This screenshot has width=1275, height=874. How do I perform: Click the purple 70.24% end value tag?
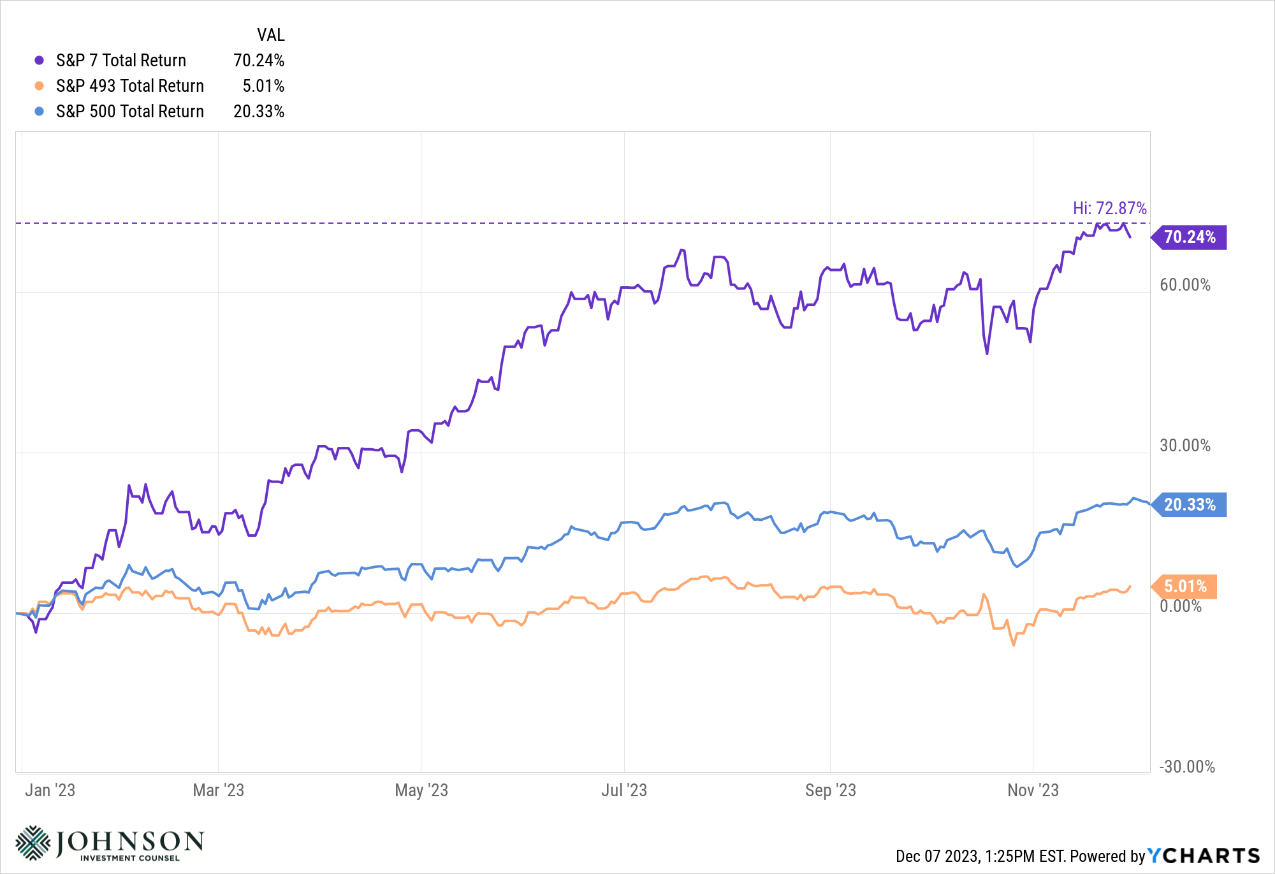tap(1189, 237)
